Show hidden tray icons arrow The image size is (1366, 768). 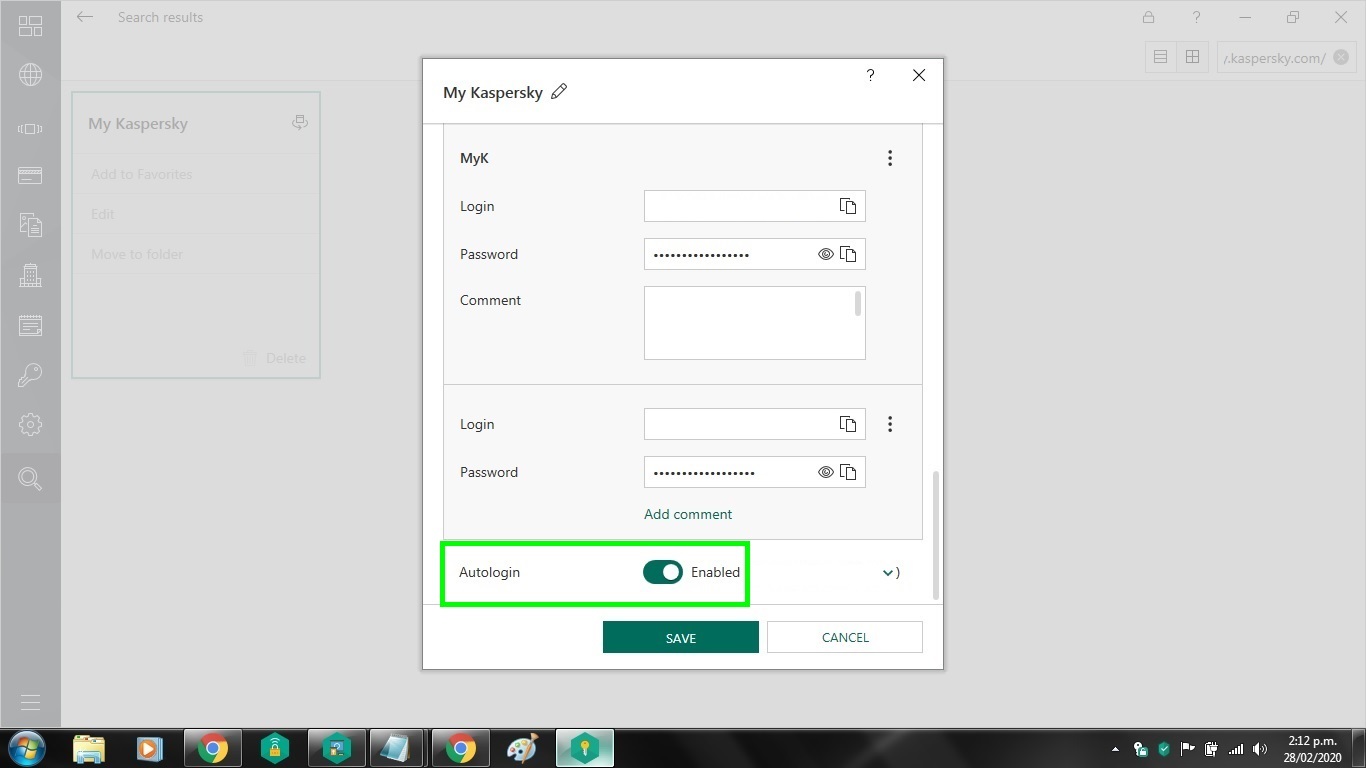click(x=1115, y=749)
